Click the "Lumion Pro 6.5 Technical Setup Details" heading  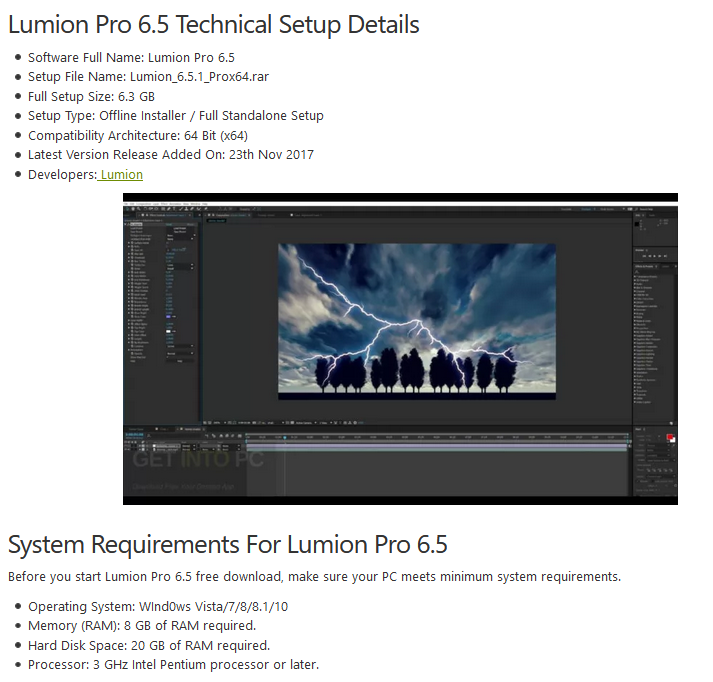coord(214,25)
